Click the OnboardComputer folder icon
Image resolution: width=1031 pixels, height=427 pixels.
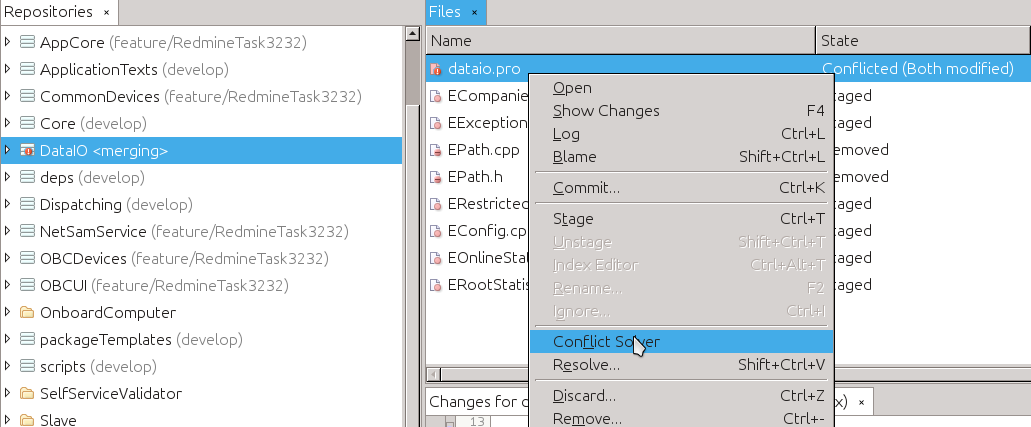click(x=27, y=313)
